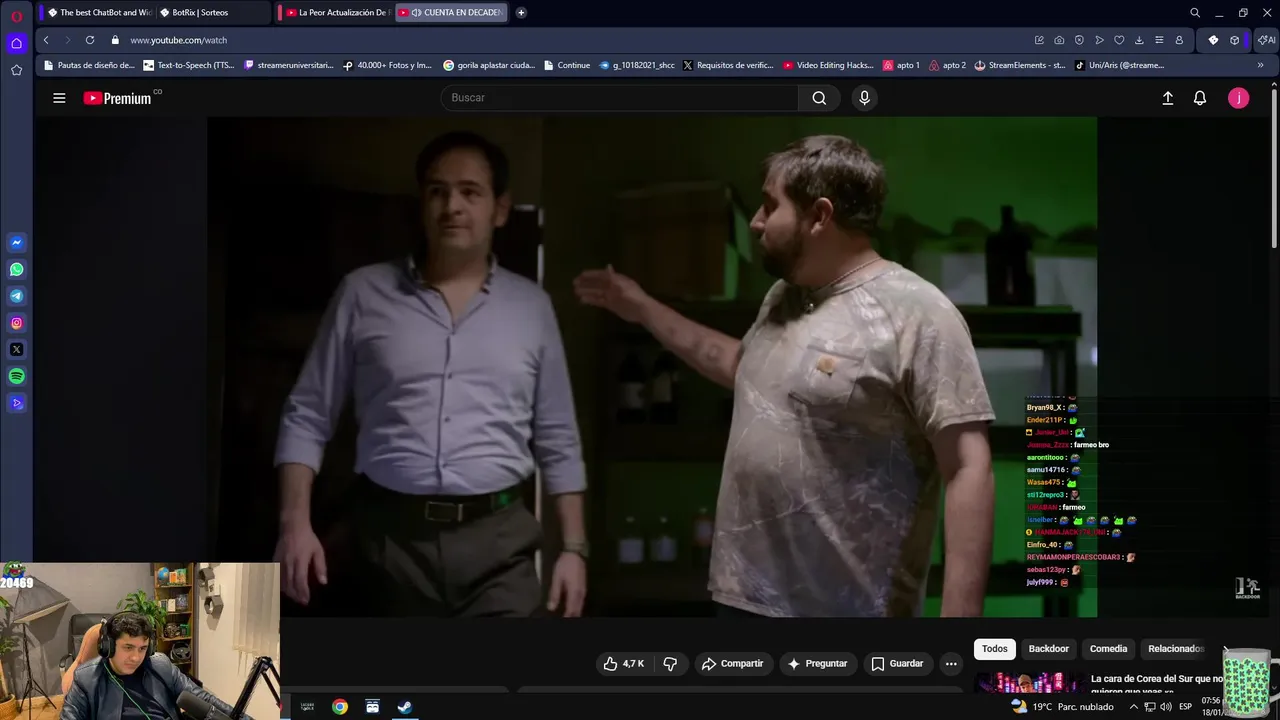Add page to bookmarks with heart icon
This screenshot has width=1280, height=720.
(1119, 40)
